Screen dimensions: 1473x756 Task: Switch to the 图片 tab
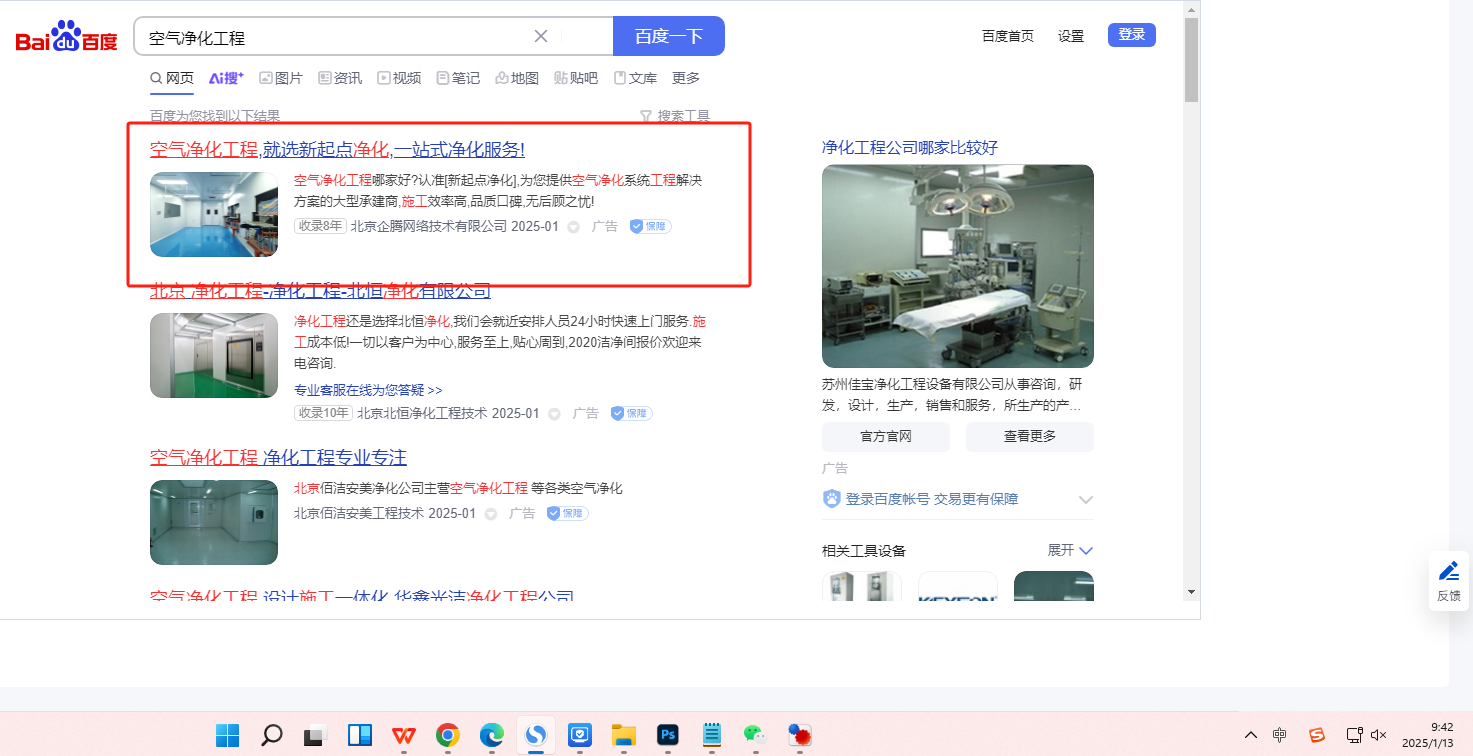tap(281, 78)
